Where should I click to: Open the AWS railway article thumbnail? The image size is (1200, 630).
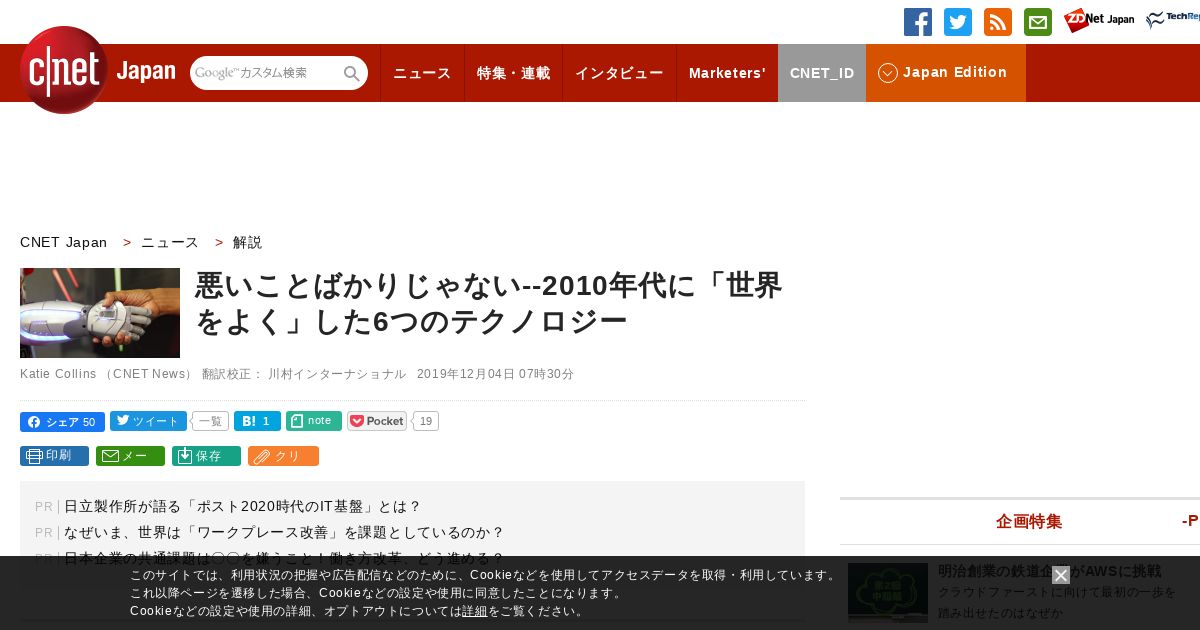[x=888, y=592]
